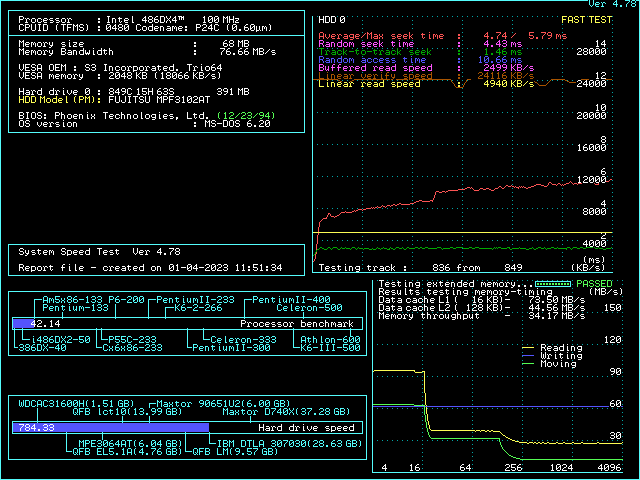Click the Testing extended memory progress bar
The image size is (640, 480).
pyautogui.click(x=553, y=284)
